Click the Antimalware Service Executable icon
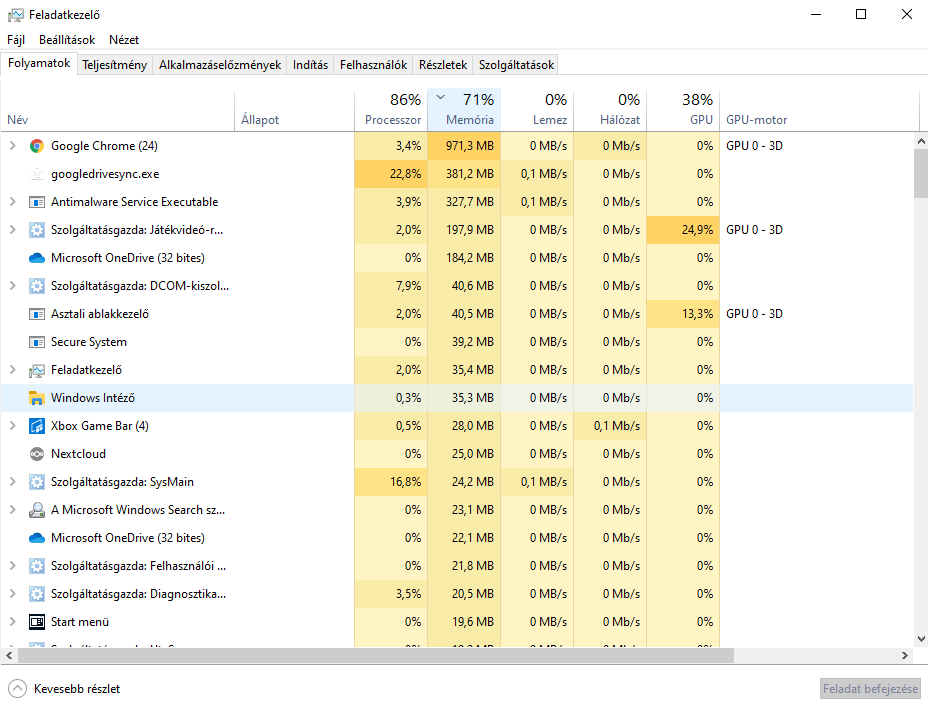This screenshot has width=928, height=713. click(37, 202)
